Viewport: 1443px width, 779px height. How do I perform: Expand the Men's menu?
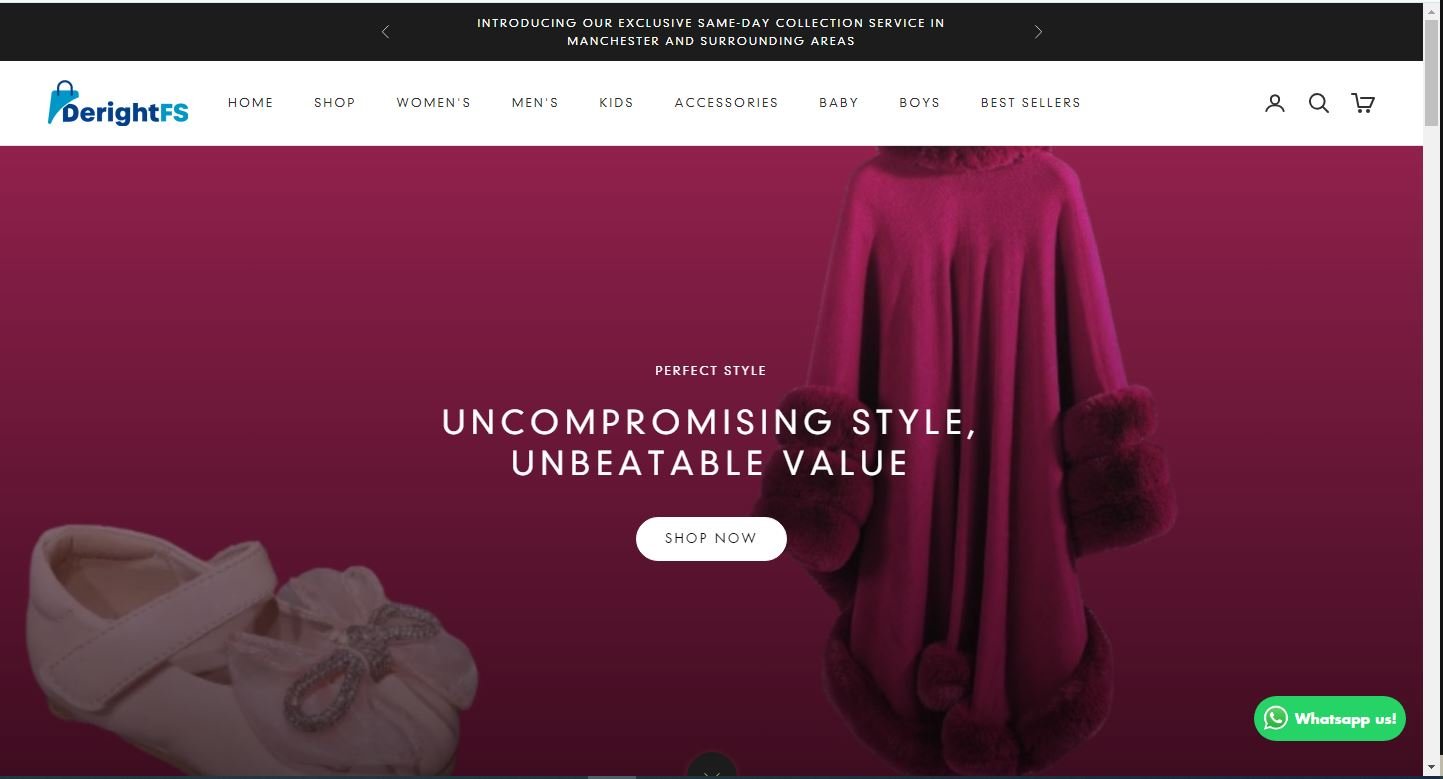pos(535,103)
